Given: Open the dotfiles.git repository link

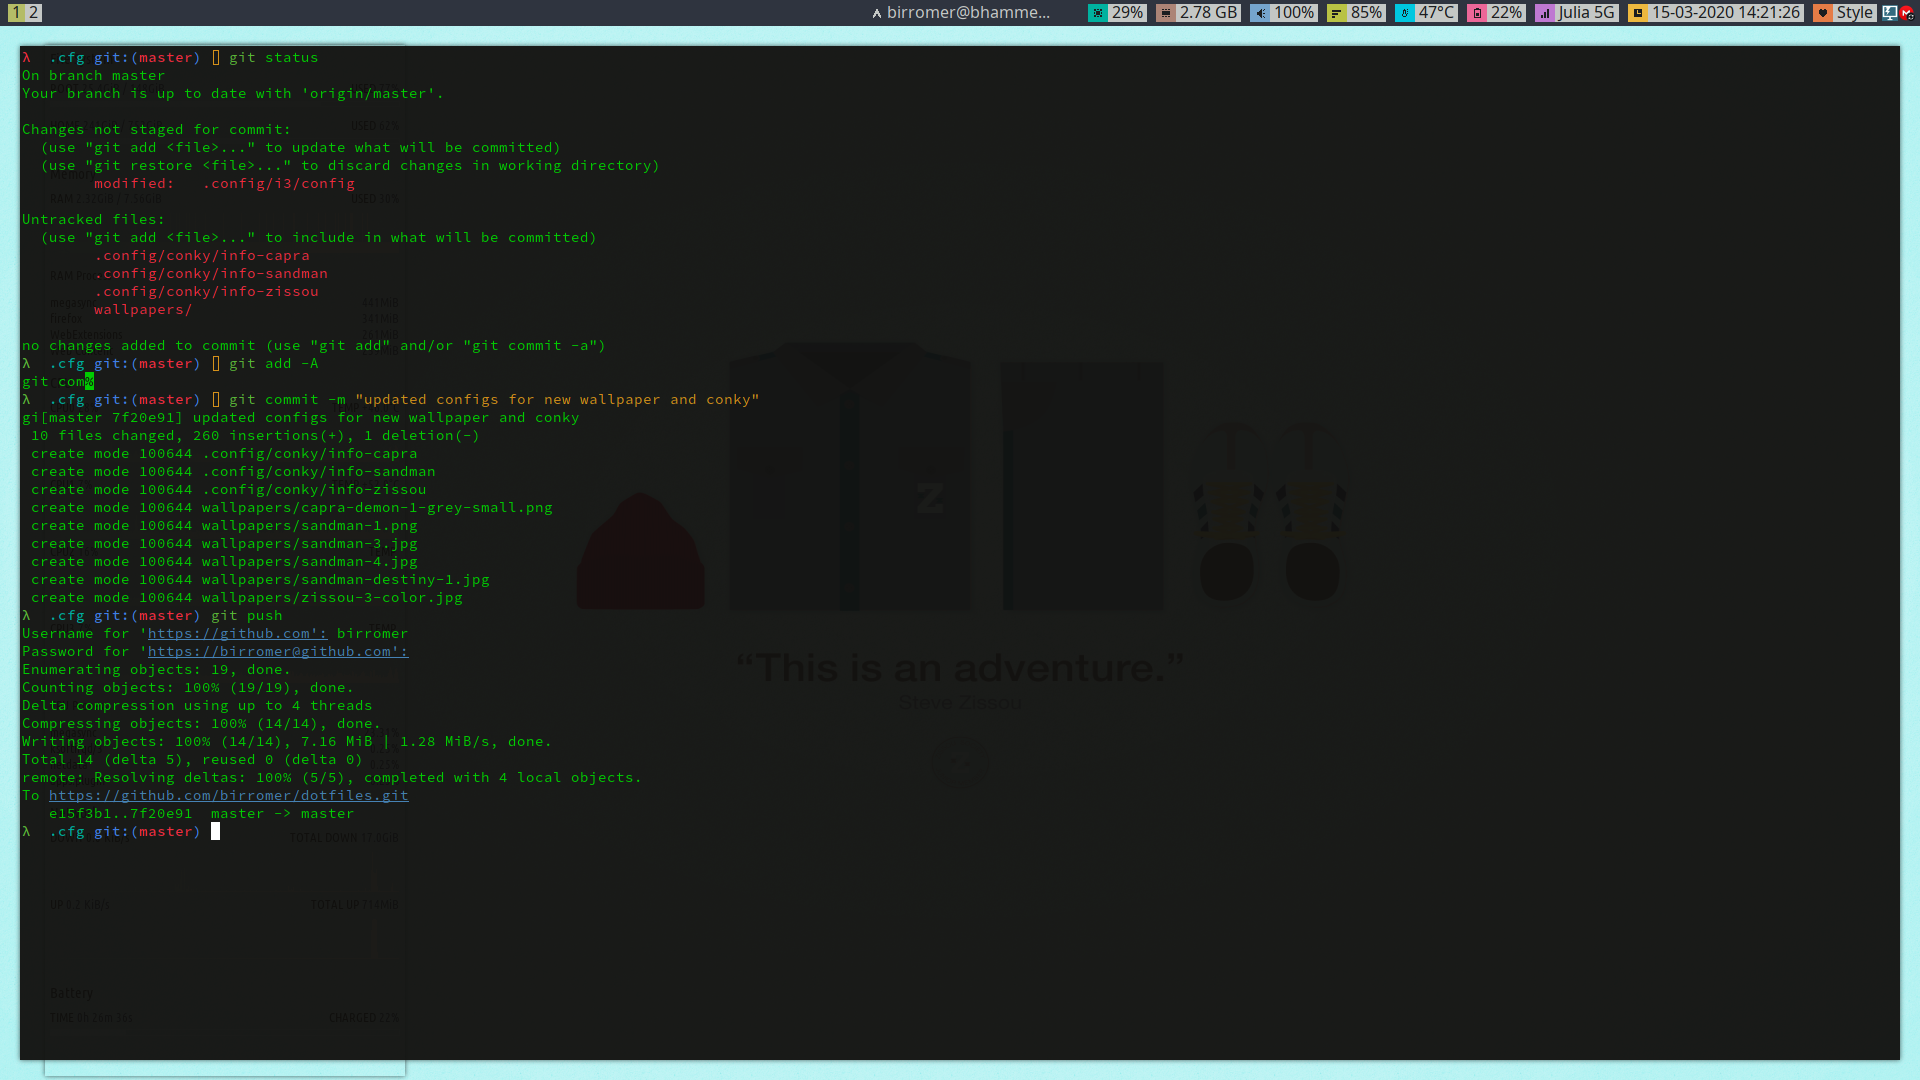Looking at the screenshot, I should pos(228,795).
